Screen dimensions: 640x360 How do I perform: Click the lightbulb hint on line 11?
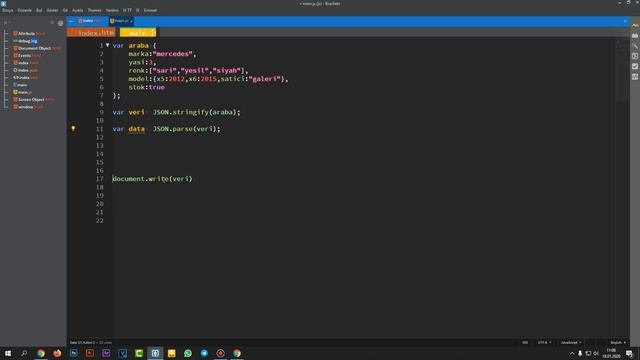tap(73, 129)
